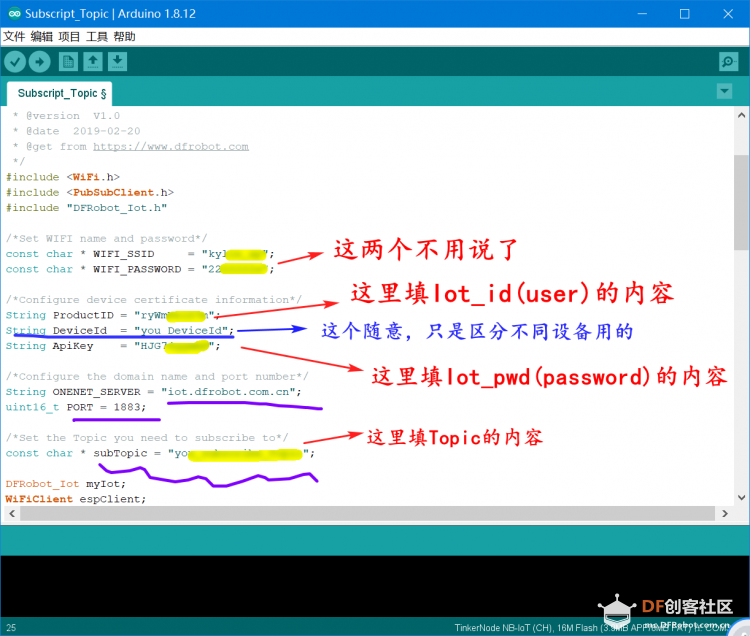Open the 编辑 menu
Screen dimensions: 750x636
pos(42,37)
